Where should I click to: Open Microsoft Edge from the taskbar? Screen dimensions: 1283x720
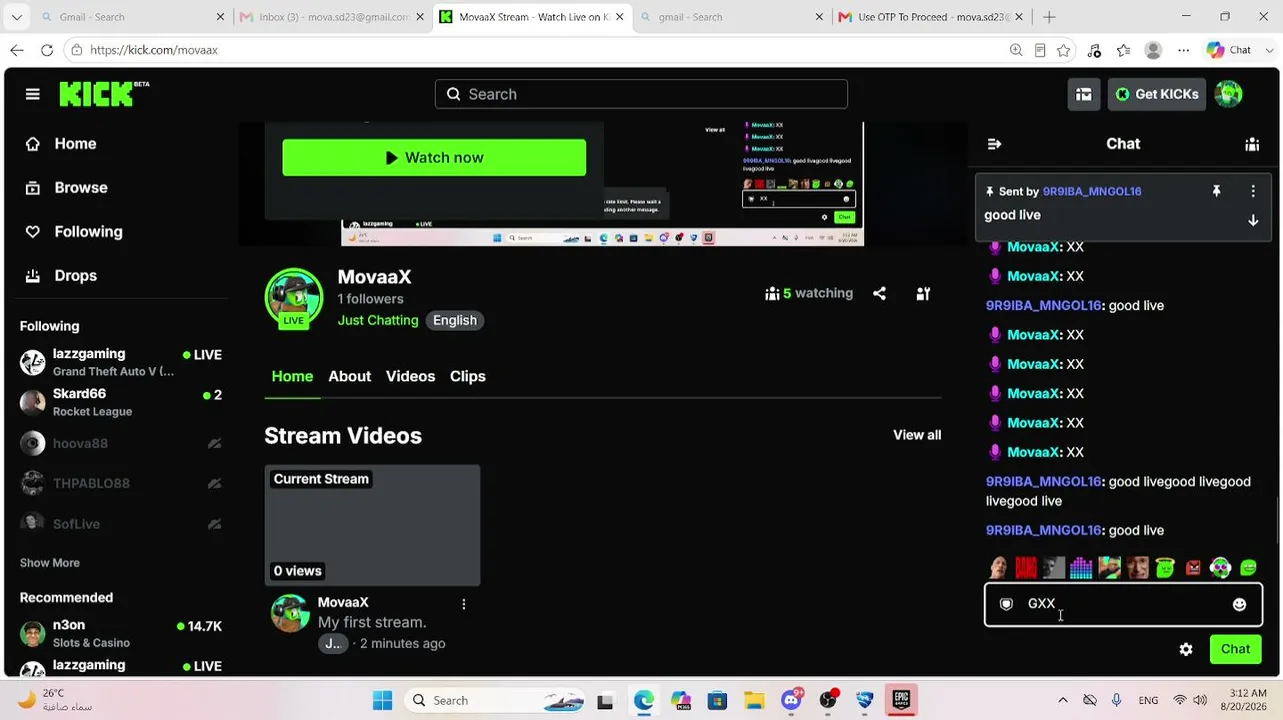click(643, 700)
